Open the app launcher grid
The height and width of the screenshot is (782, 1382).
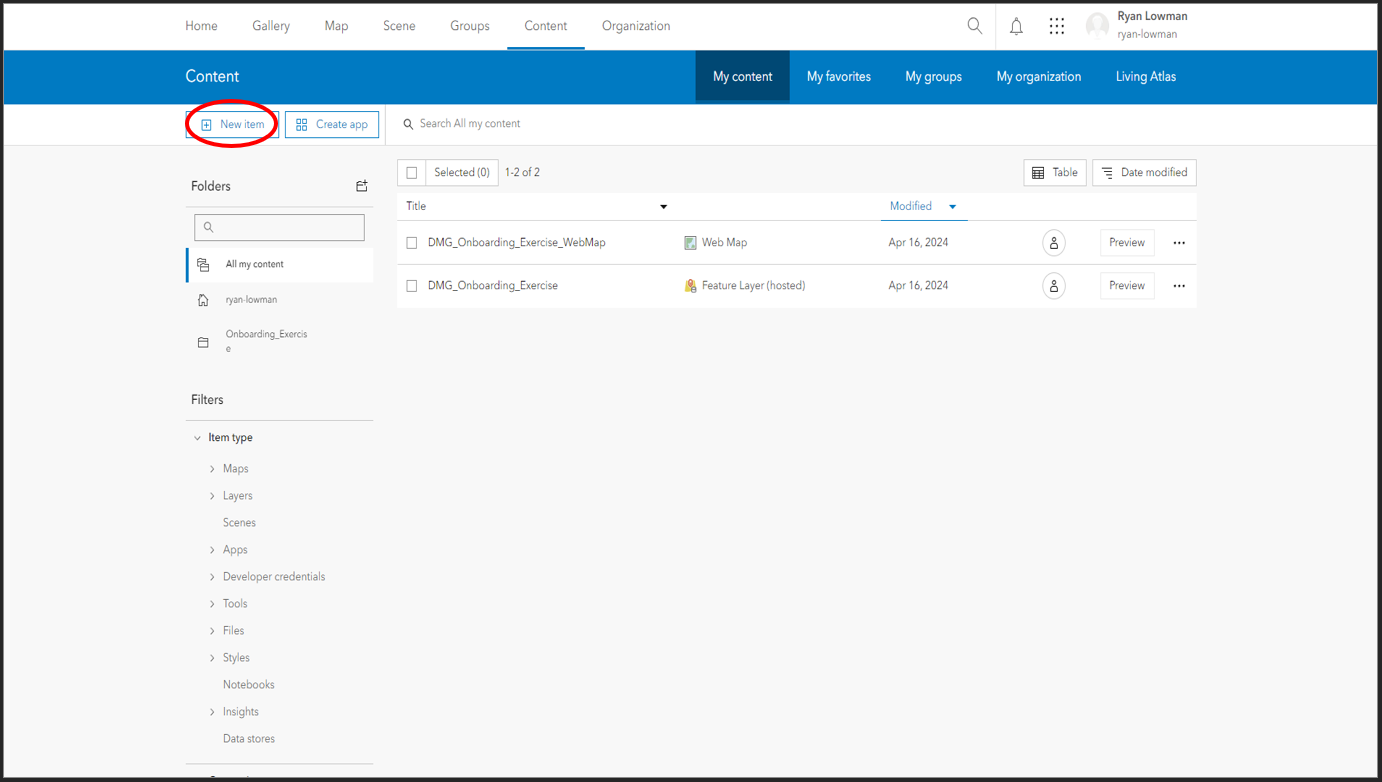pos(1057,25)
